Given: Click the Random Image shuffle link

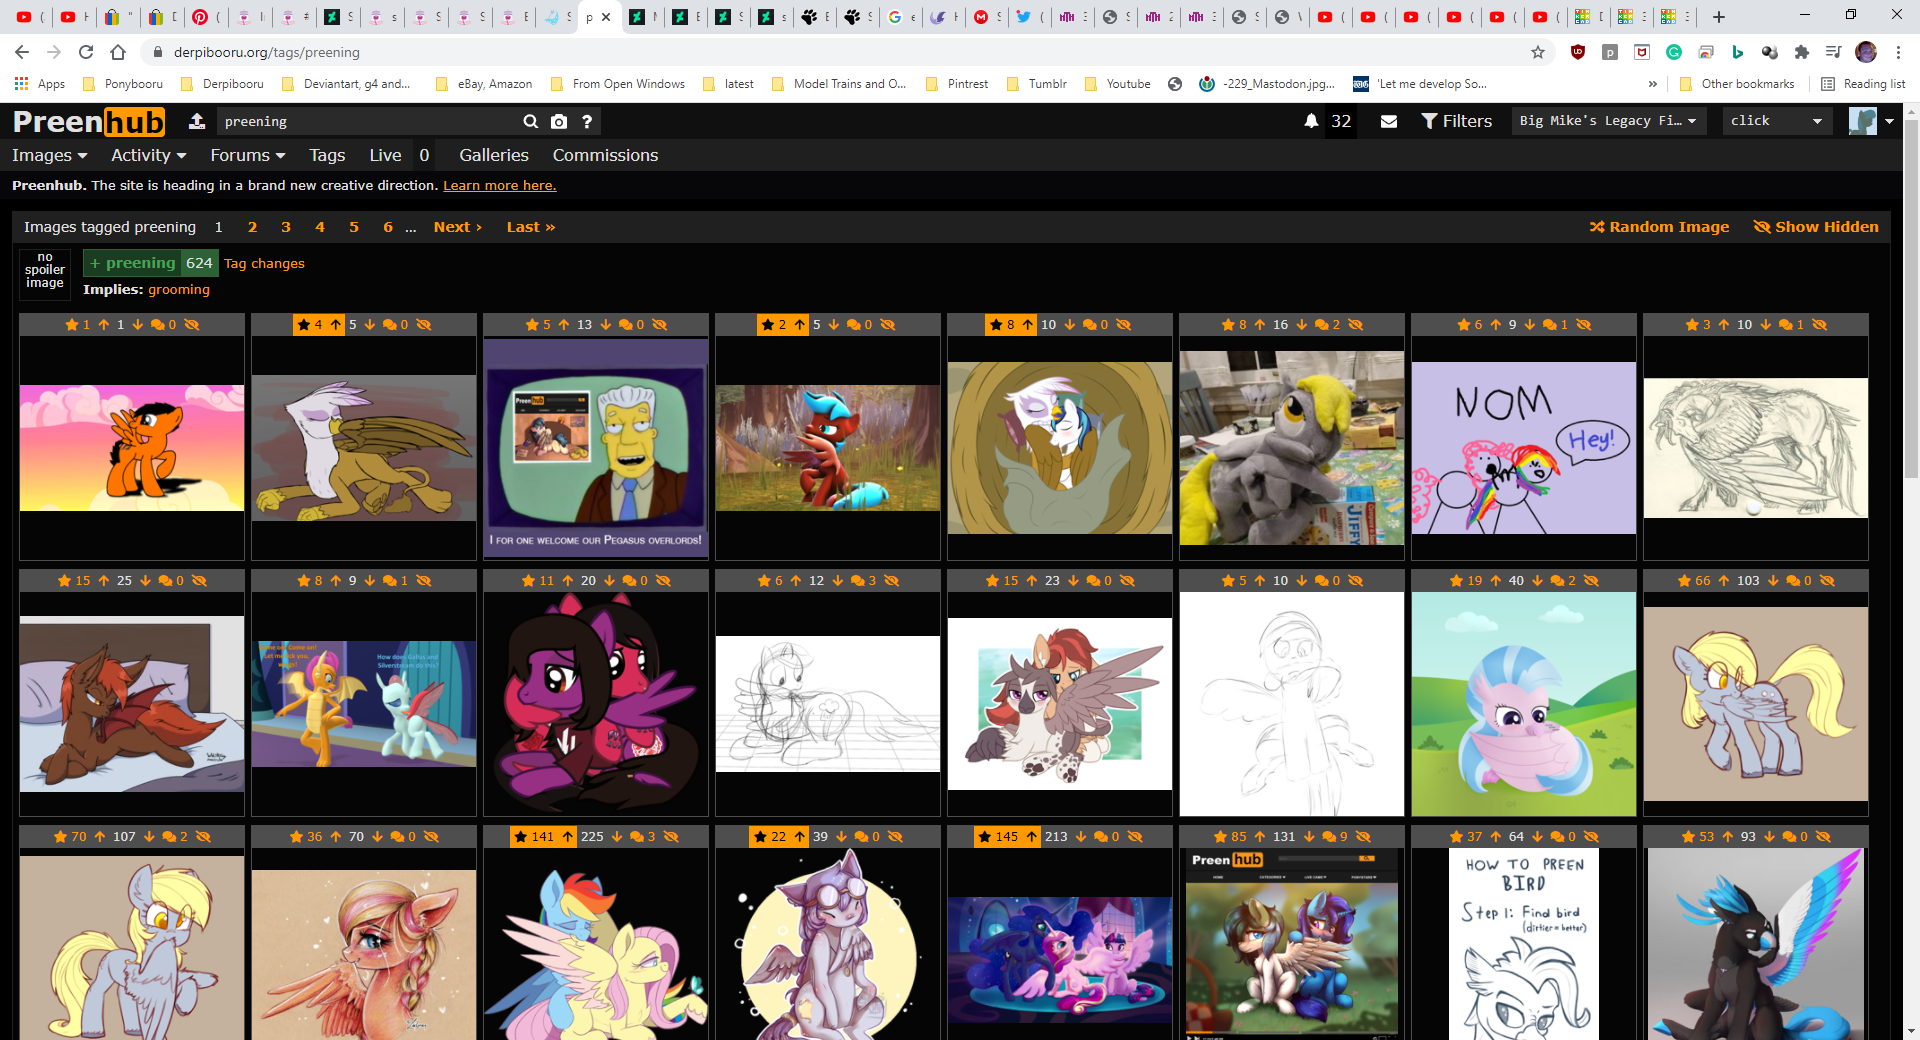Looking at the screenshot, I should (1659, 227).
